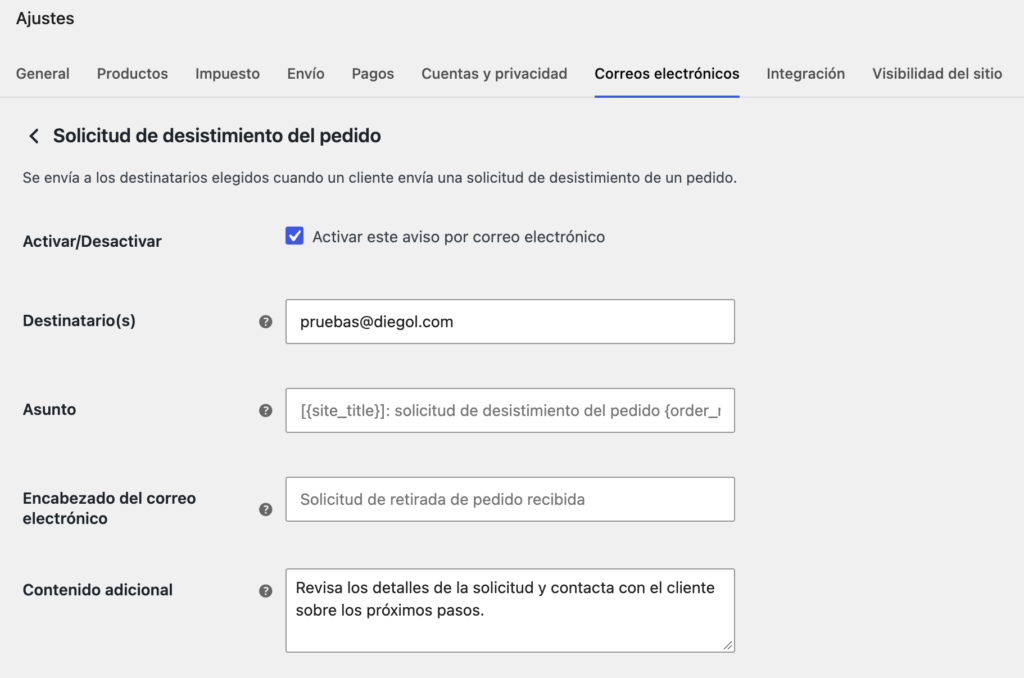The height and width of the screenshot is (678, 1024).
Task: Select the Pagos tab
Action: pos(373,74)
